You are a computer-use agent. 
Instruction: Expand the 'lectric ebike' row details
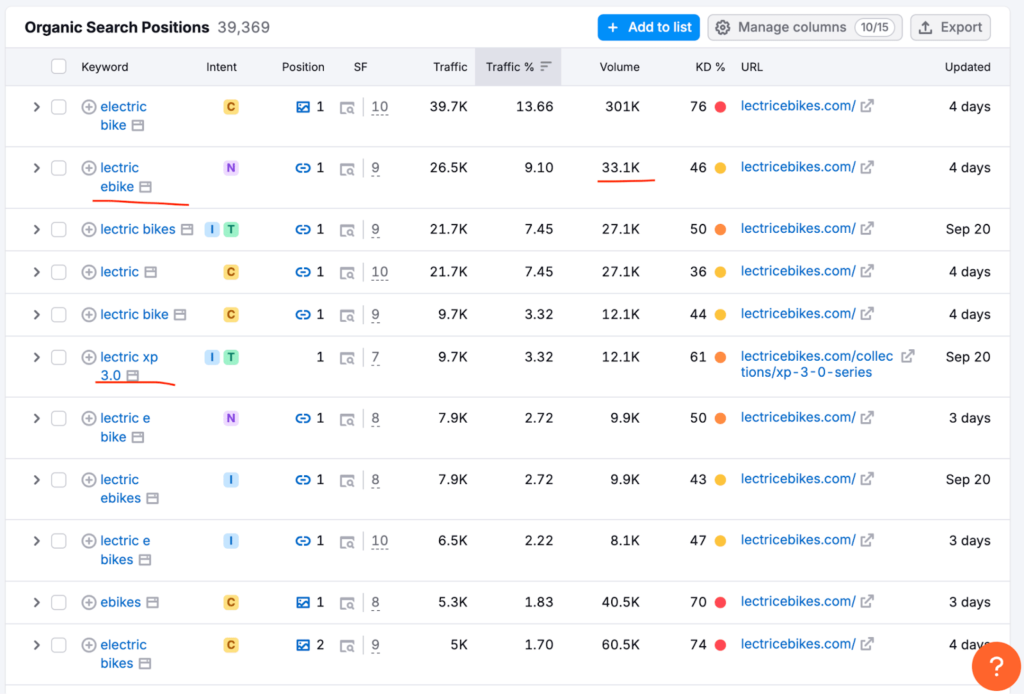[x=36, y=168]
